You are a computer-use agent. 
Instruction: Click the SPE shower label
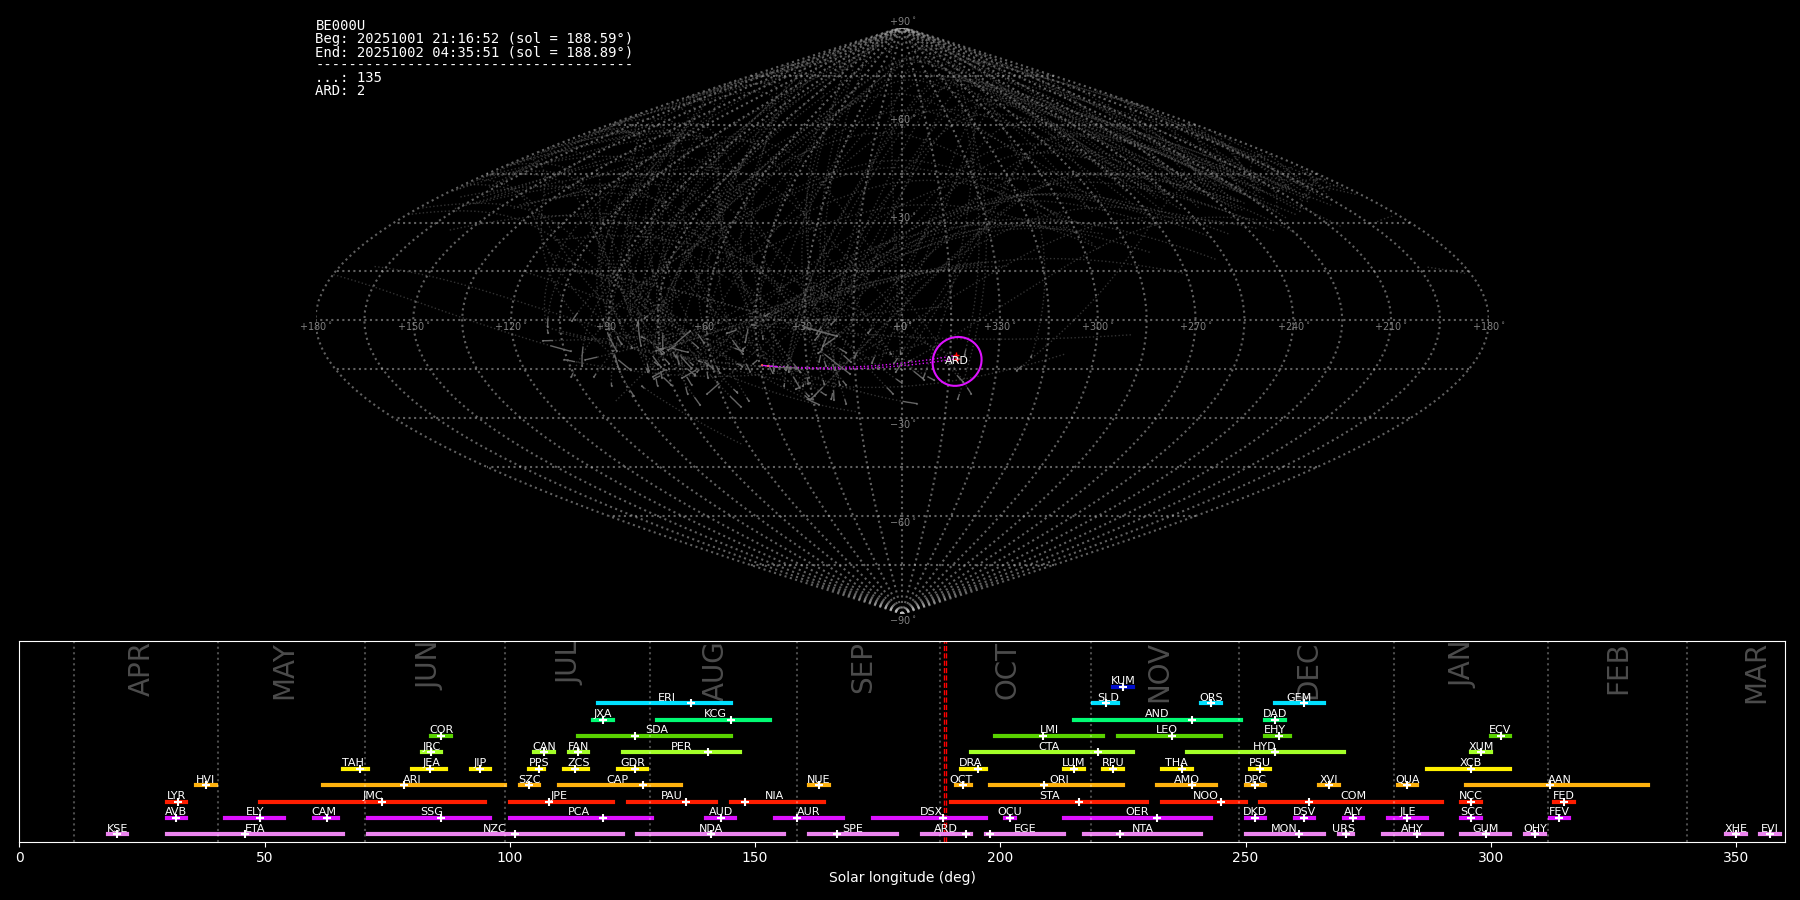852,829
